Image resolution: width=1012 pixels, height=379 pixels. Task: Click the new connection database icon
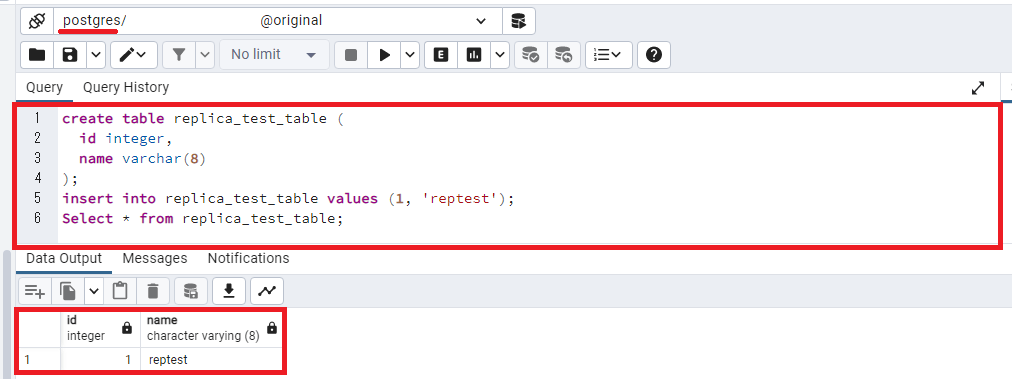click(518, 21)
